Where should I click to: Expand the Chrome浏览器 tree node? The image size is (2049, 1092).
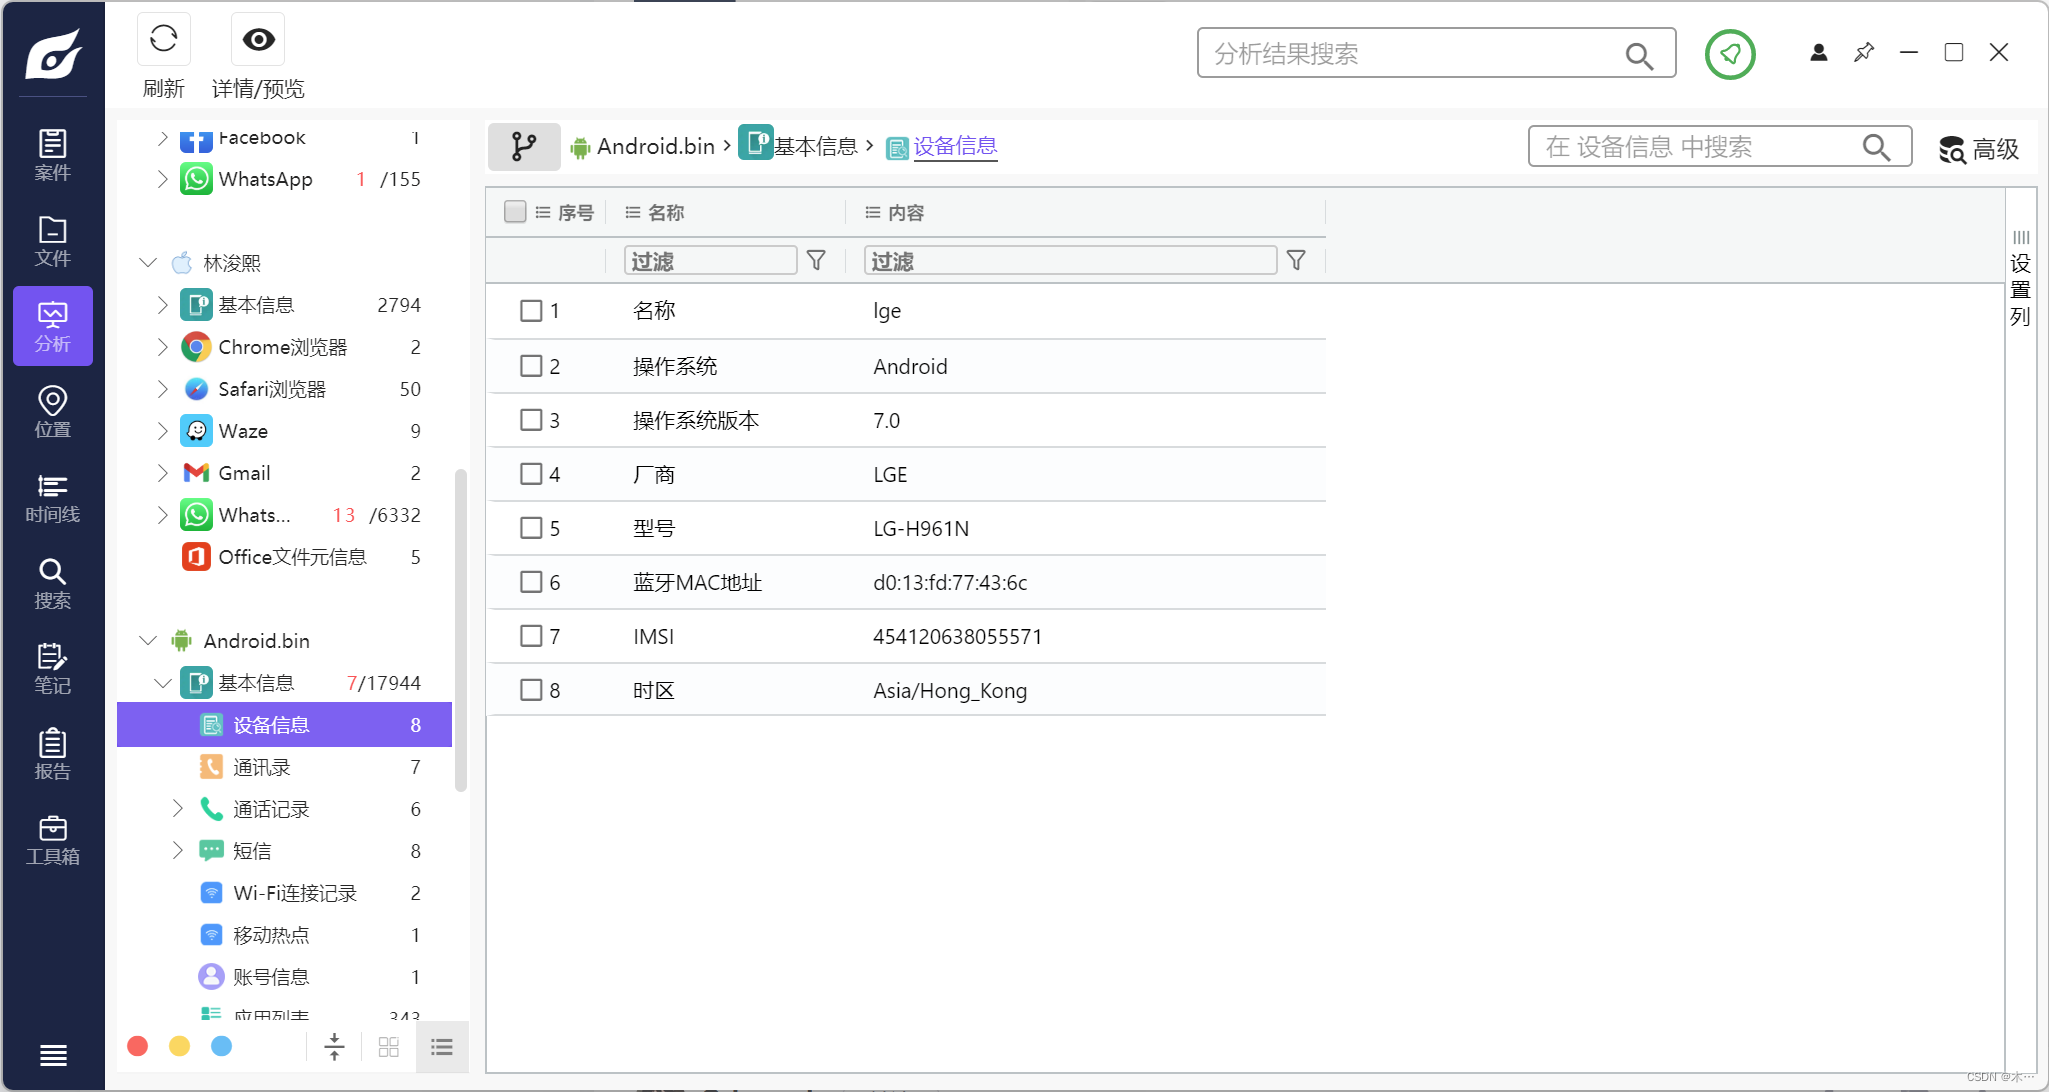tap(162, 347)
